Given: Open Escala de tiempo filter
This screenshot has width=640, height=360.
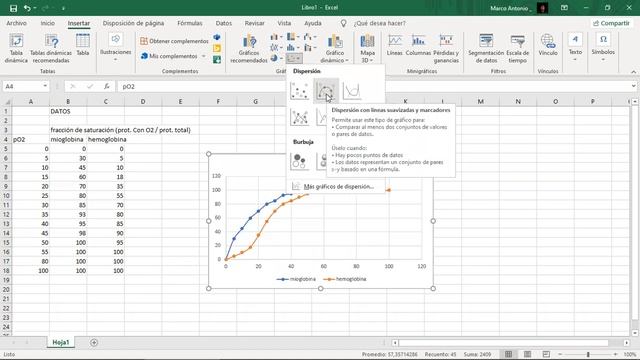Looking at the screenshot, I should pyautogui.click(x=518, y=49).
